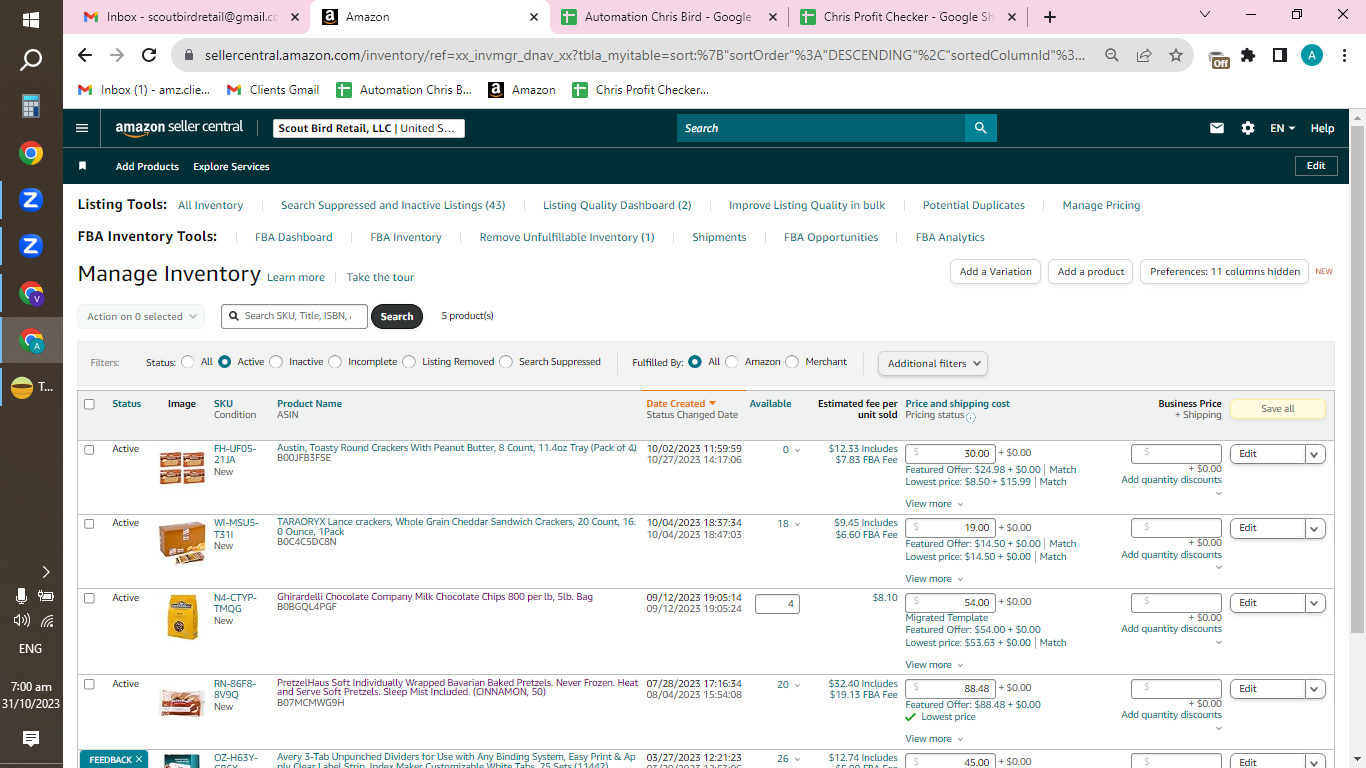1366x768 pixels.
Task: Open the notification center icon on taskbar
Action: [31, 739]
